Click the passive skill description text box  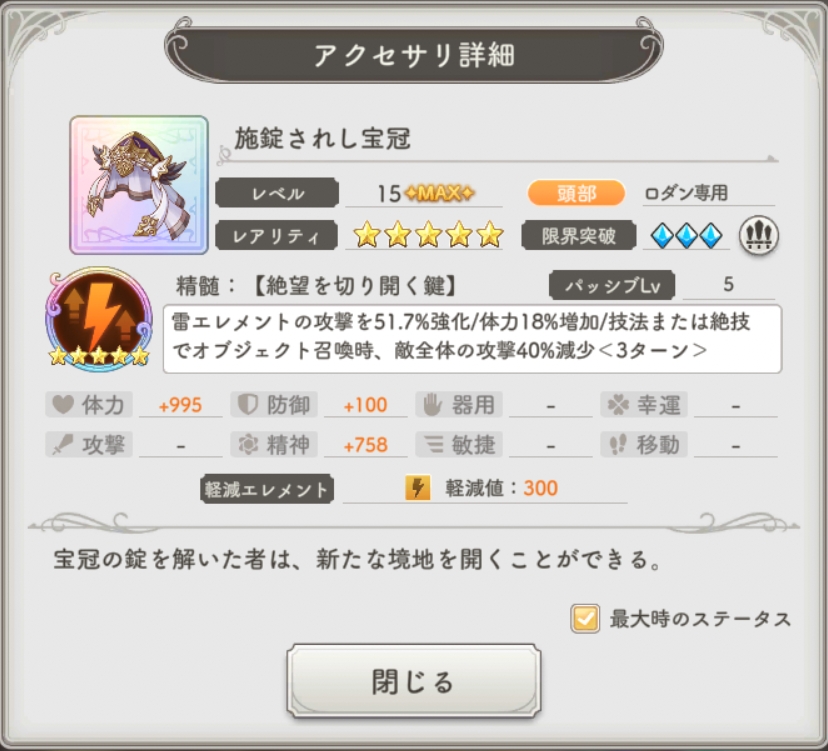tap(472, 339)
